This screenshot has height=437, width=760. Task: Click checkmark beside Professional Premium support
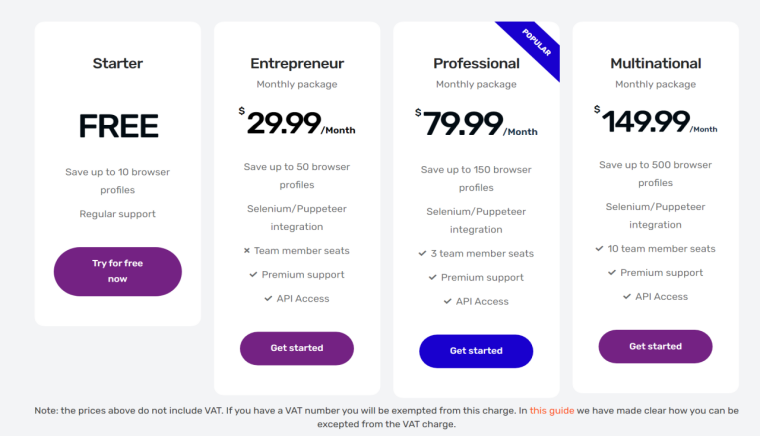tap(432, 277)
